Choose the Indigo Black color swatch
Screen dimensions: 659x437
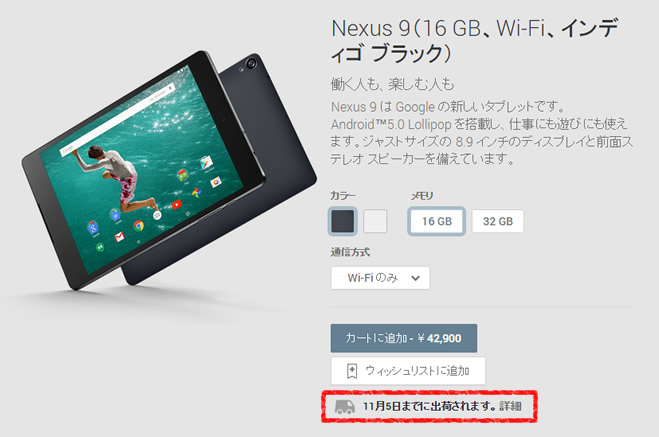tap(343, 221)
